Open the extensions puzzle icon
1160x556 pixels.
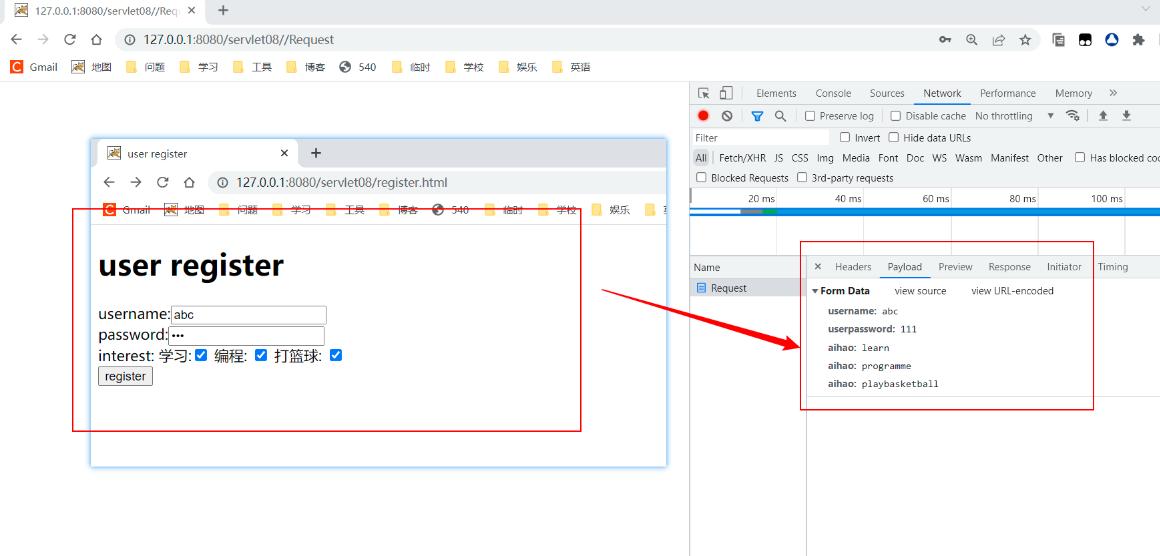coord(1139,40)
